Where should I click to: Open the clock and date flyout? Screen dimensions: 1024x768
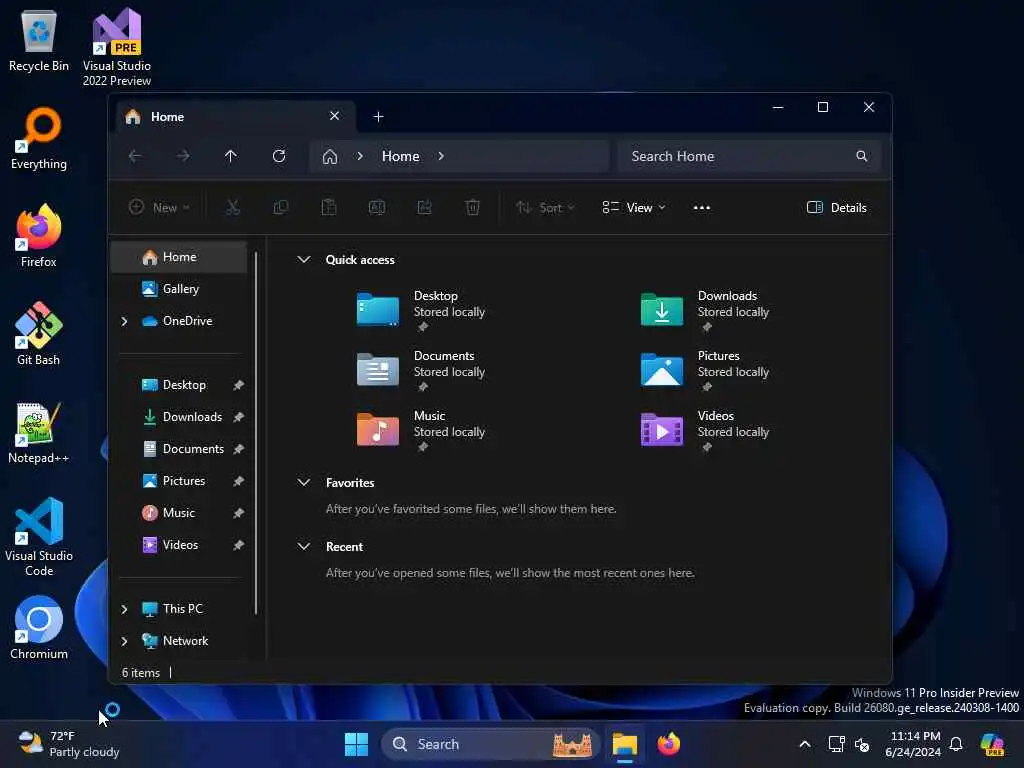click(913, 744)
